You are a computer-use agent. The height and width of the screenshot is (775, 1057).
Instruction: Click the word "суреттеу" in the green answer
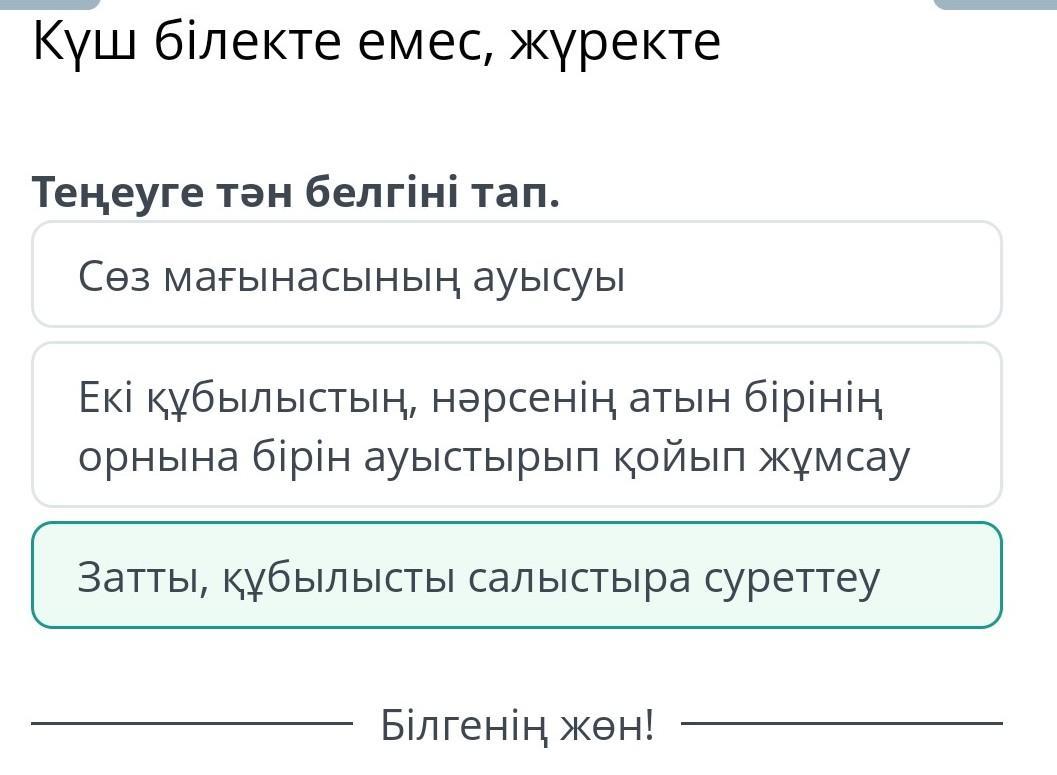792,577
